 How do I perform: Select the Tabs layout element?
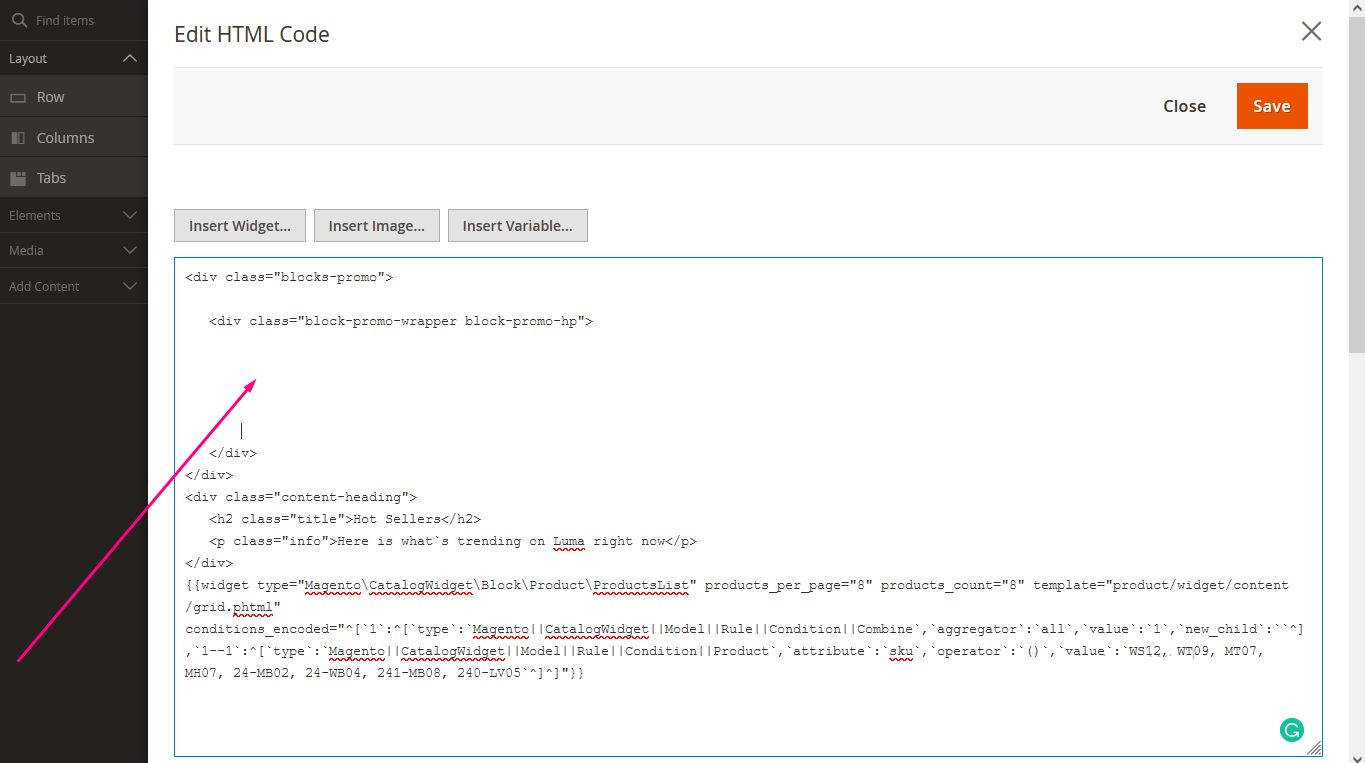click(x=50, y=177)
